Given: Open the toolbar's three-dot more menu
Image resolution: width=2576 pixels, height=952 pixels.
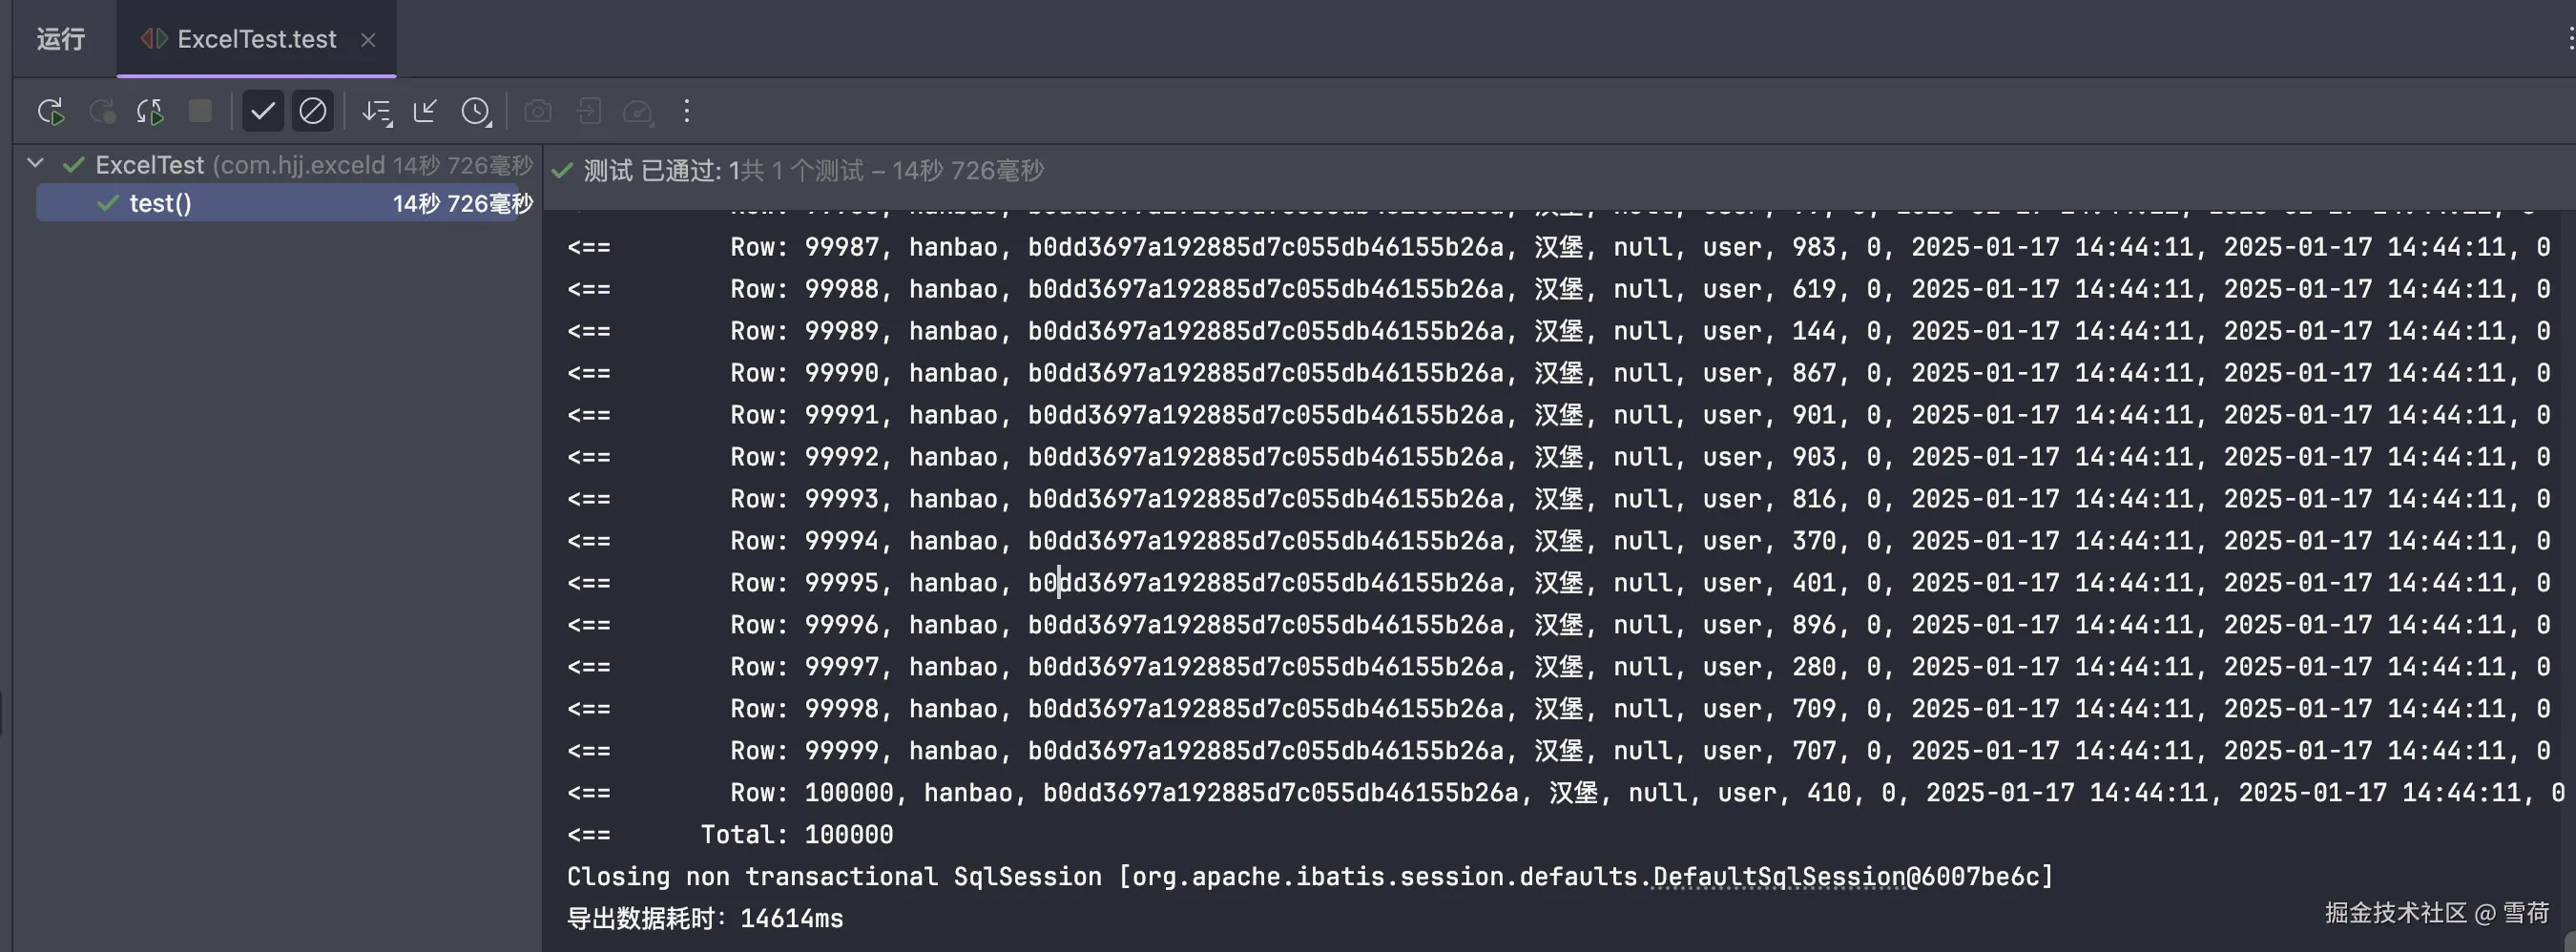Looking at the screenshot, I should pyautogui.click(x=687, y=111).
